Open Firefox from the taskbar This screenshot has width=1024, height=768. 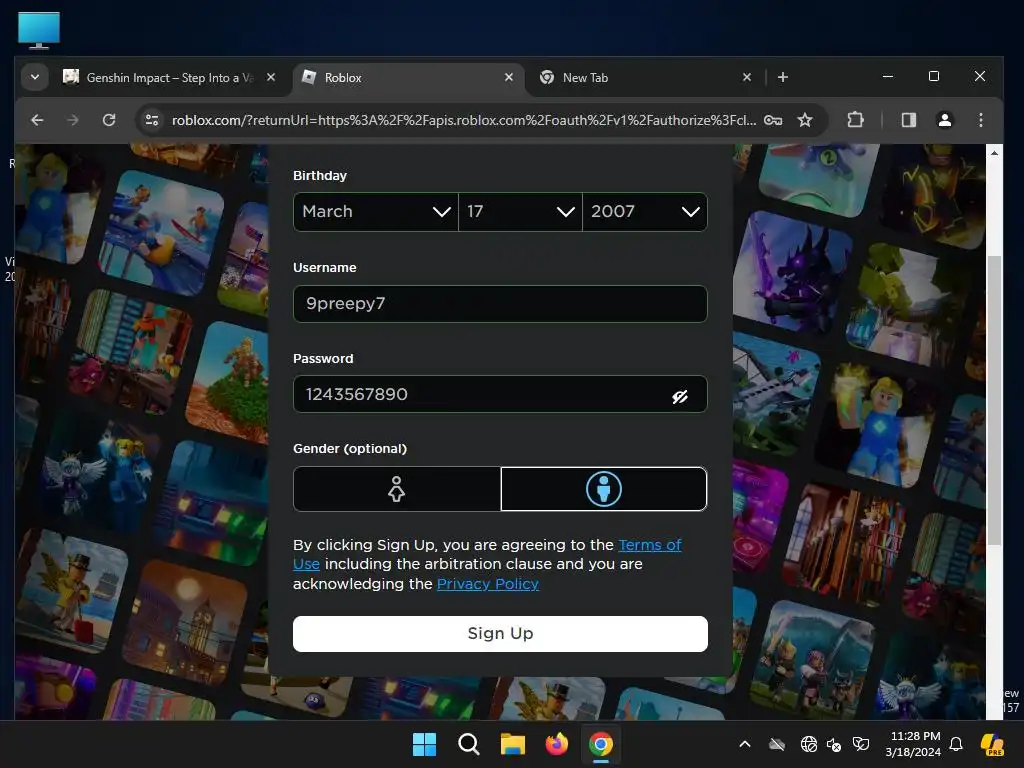click(x=556, y=744)
